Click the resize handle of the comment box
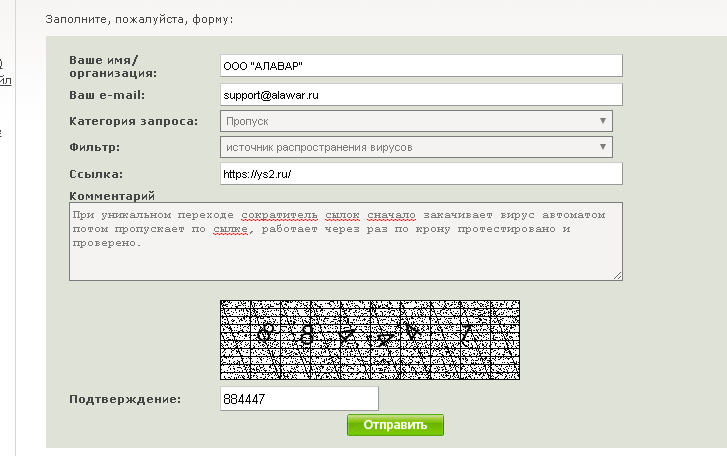Viewport: 727px width, 456px height. 617,276
